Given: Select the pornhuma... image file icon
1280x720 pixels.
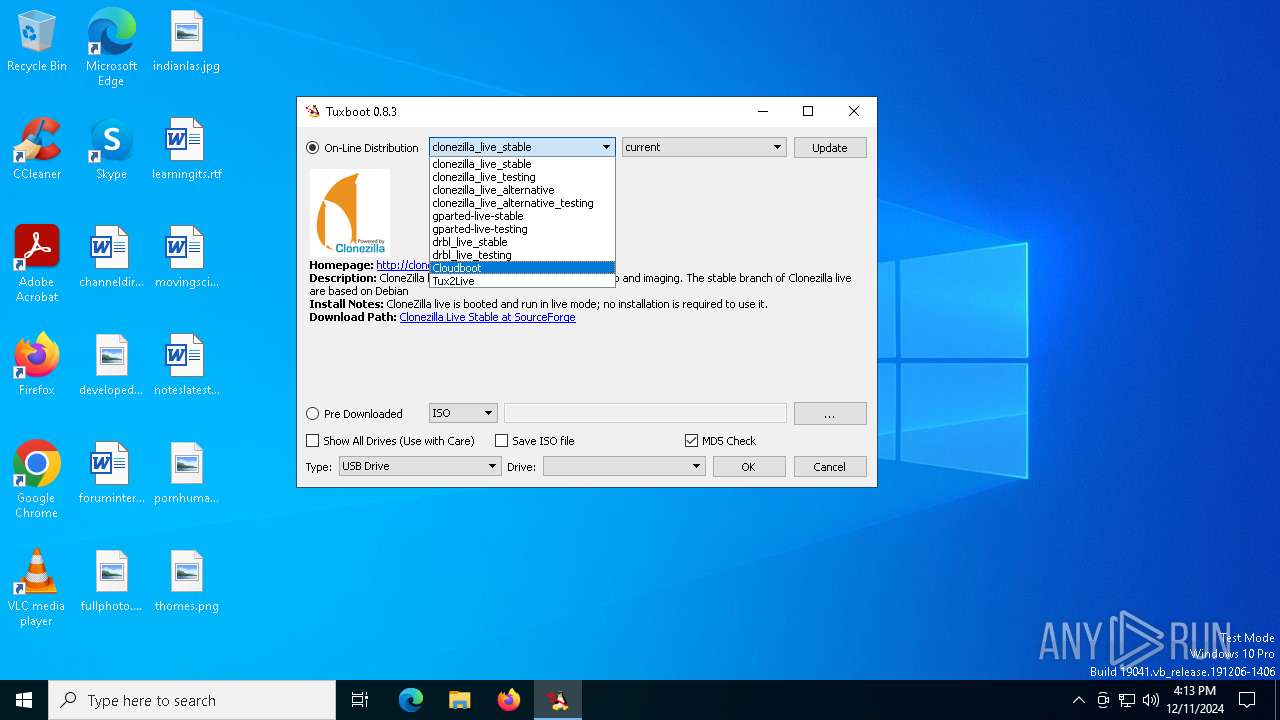Looking at the screenshot, I should 186,474.
